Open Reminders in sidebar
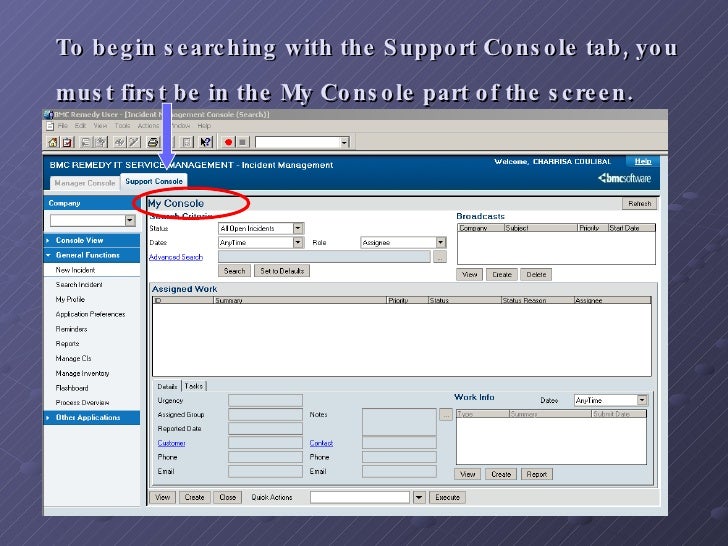This screenshot has height=546, width=728. click(x=72, y=329)
